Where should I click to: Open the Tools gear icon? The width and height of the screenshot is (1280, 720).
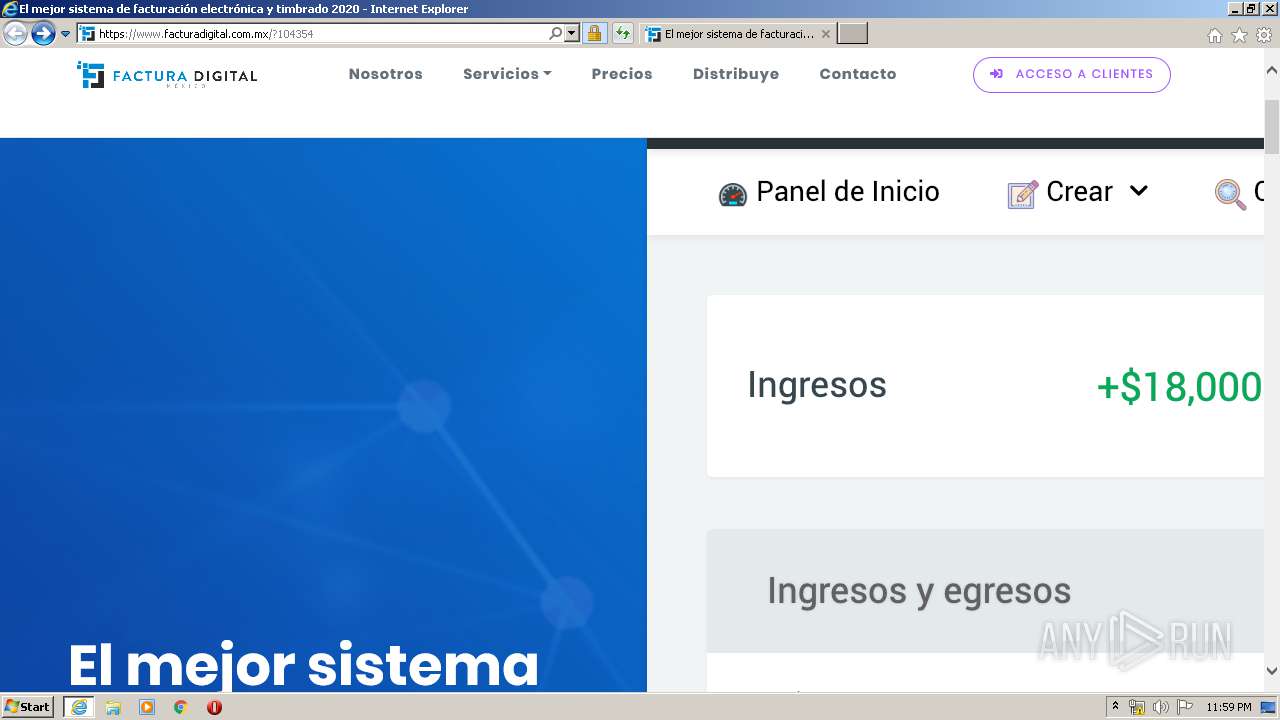click(1264, 35)
